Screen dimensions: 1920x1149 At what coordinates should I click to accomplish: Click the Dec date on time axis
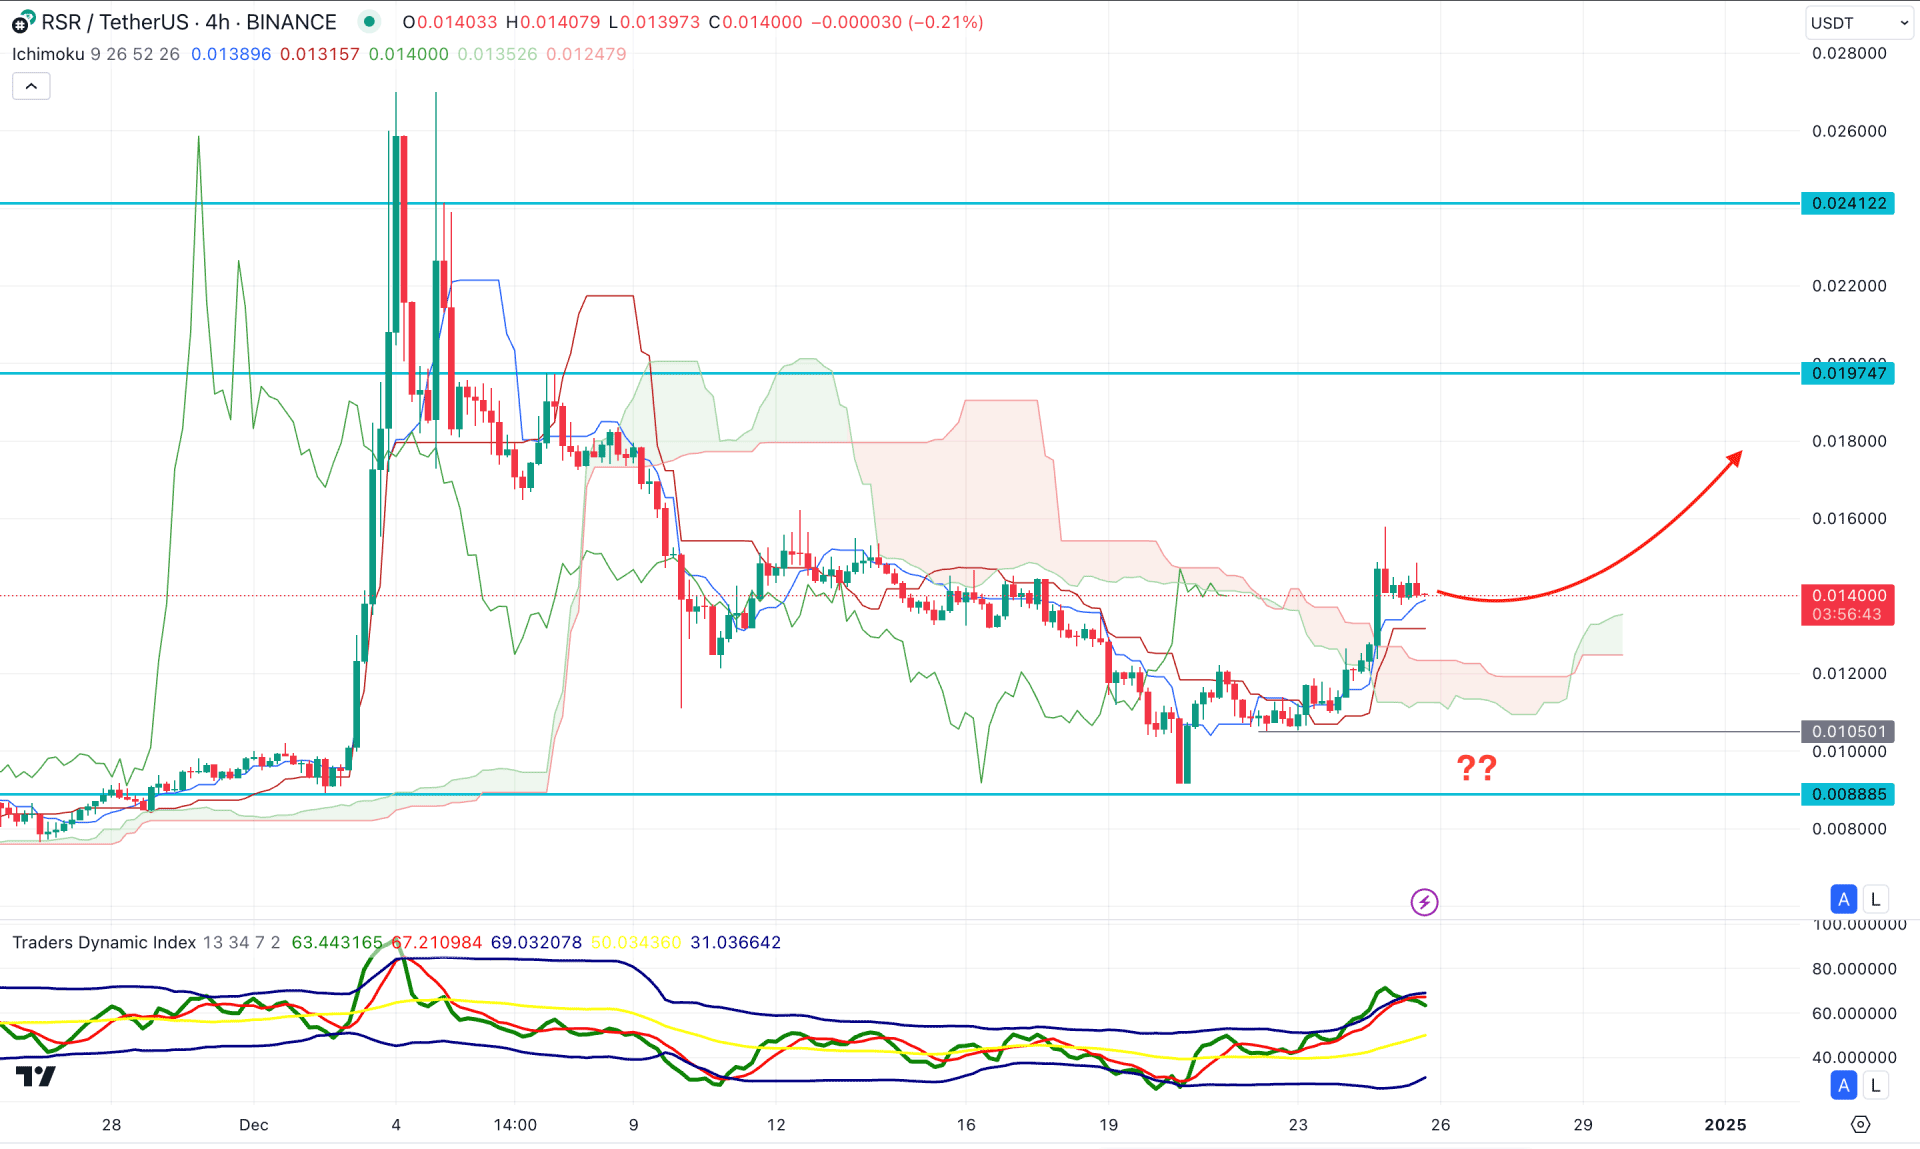coord(254,1124)
